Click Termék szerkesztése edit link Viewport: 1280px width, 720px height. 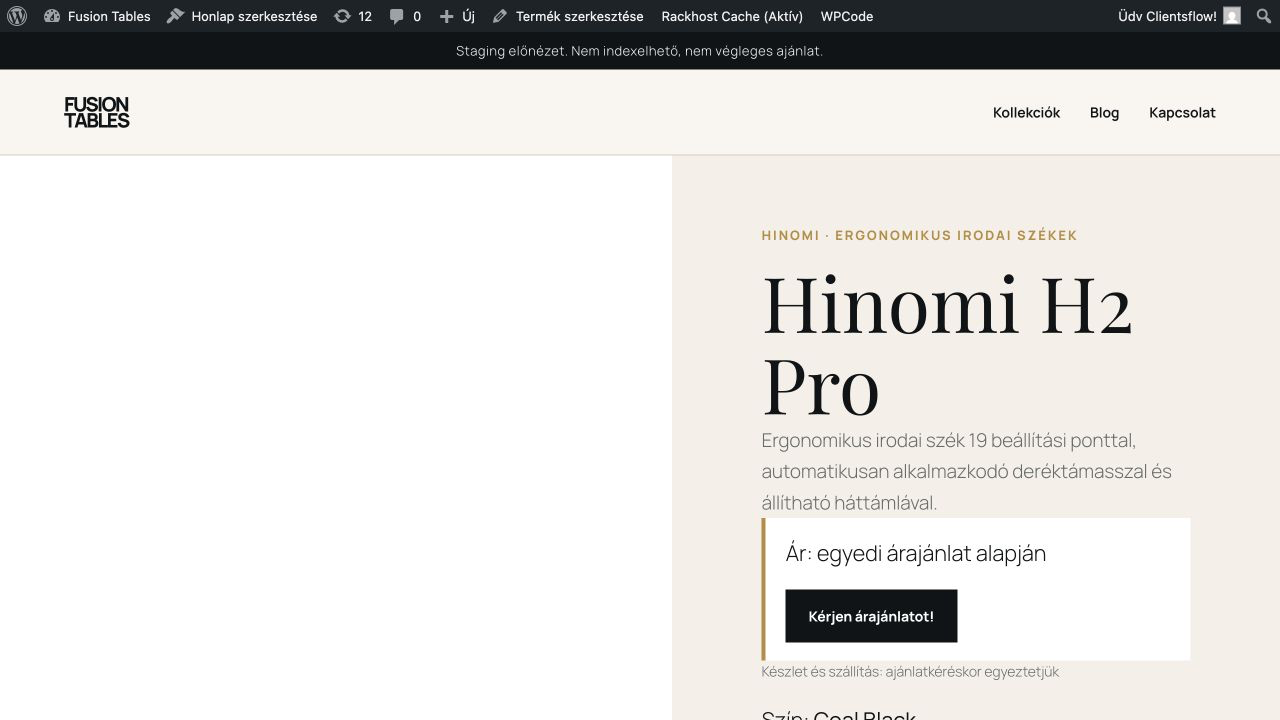pos(568,16)
